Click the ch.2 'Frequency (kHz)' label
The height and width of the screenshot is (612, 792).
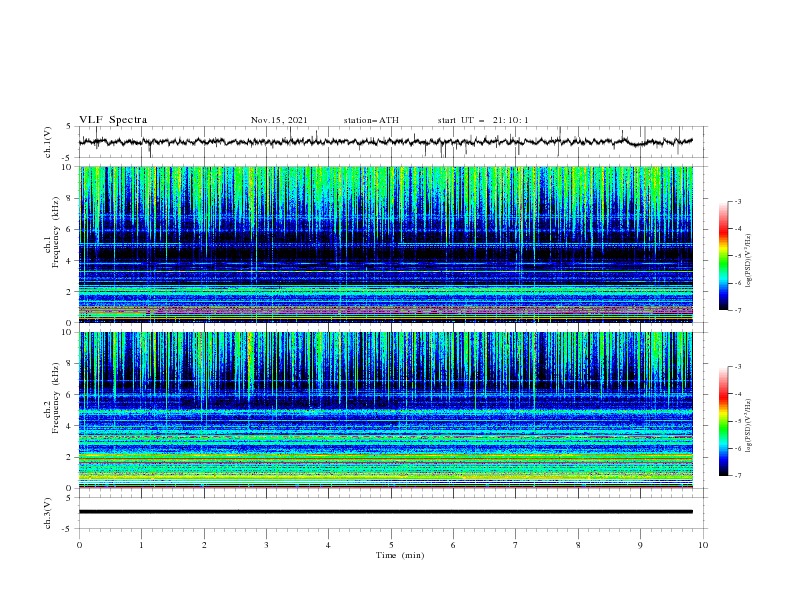56,398
